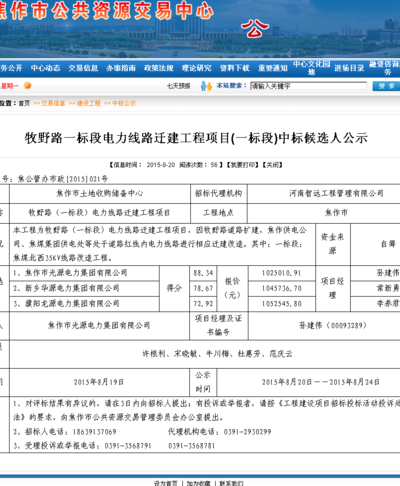The image size is (400, 486).
Task: Click the 搜索 button
Action: (x=386, y=86)
